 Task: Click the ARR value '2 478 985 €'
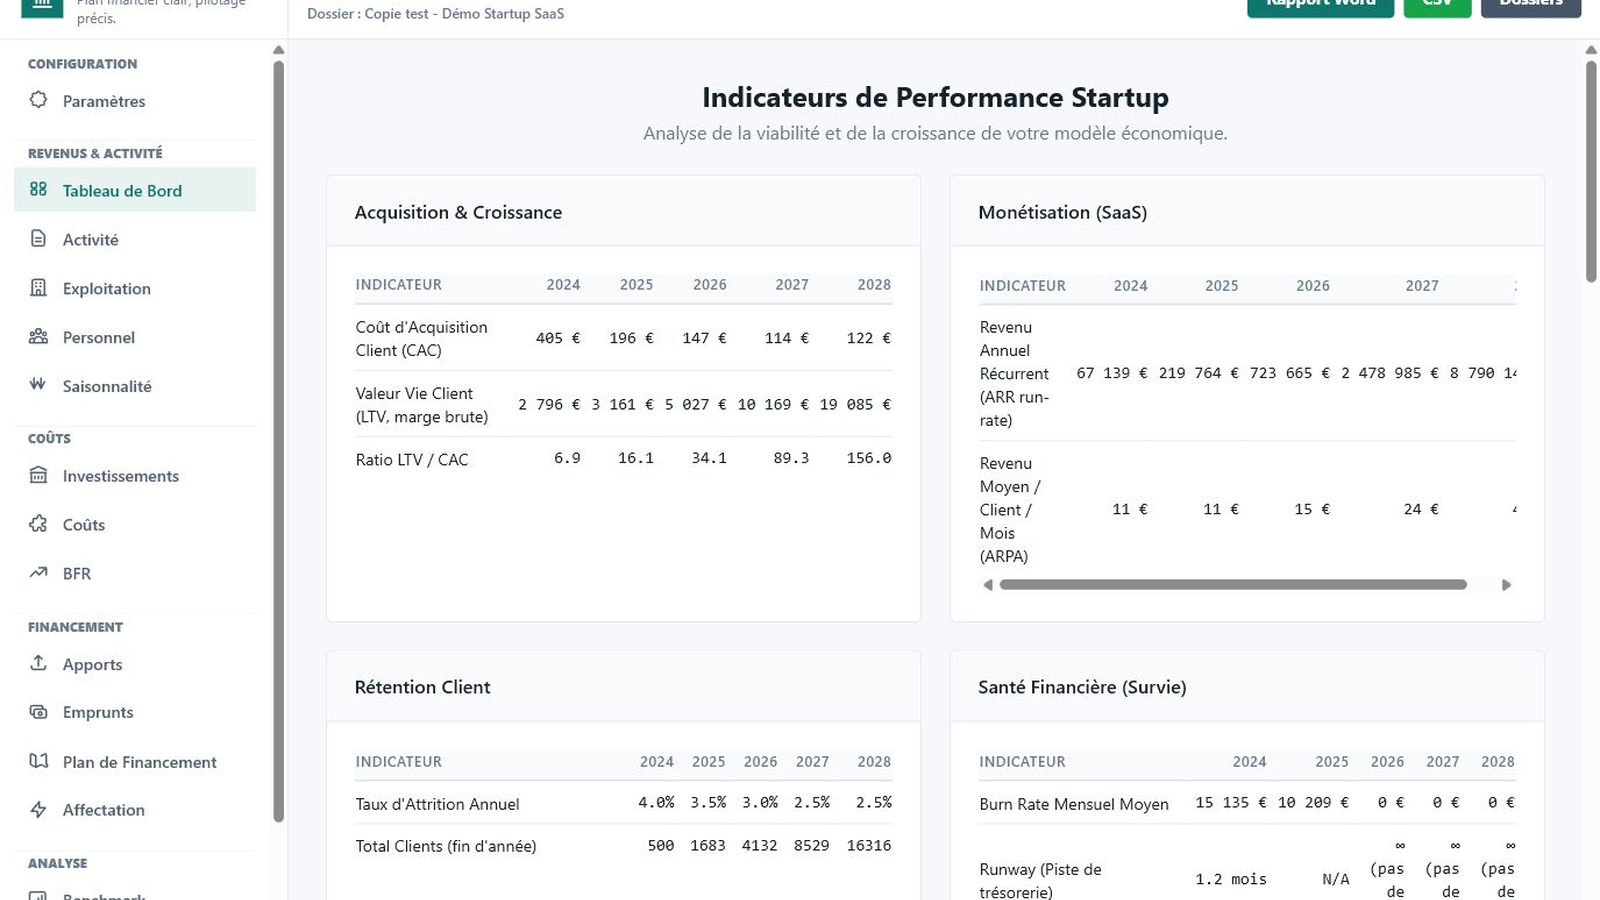click(x=1390, y=373)
